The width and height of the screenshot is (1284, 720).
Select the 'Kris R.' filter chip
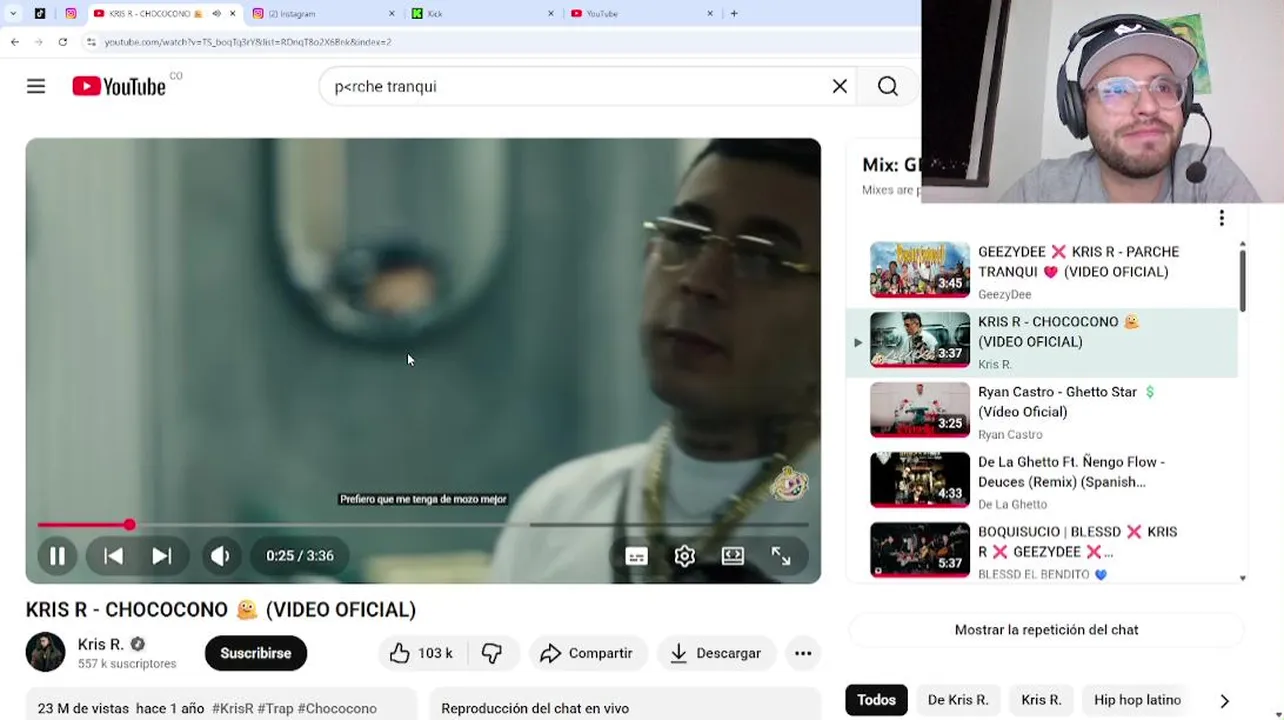pos(1041,700)
